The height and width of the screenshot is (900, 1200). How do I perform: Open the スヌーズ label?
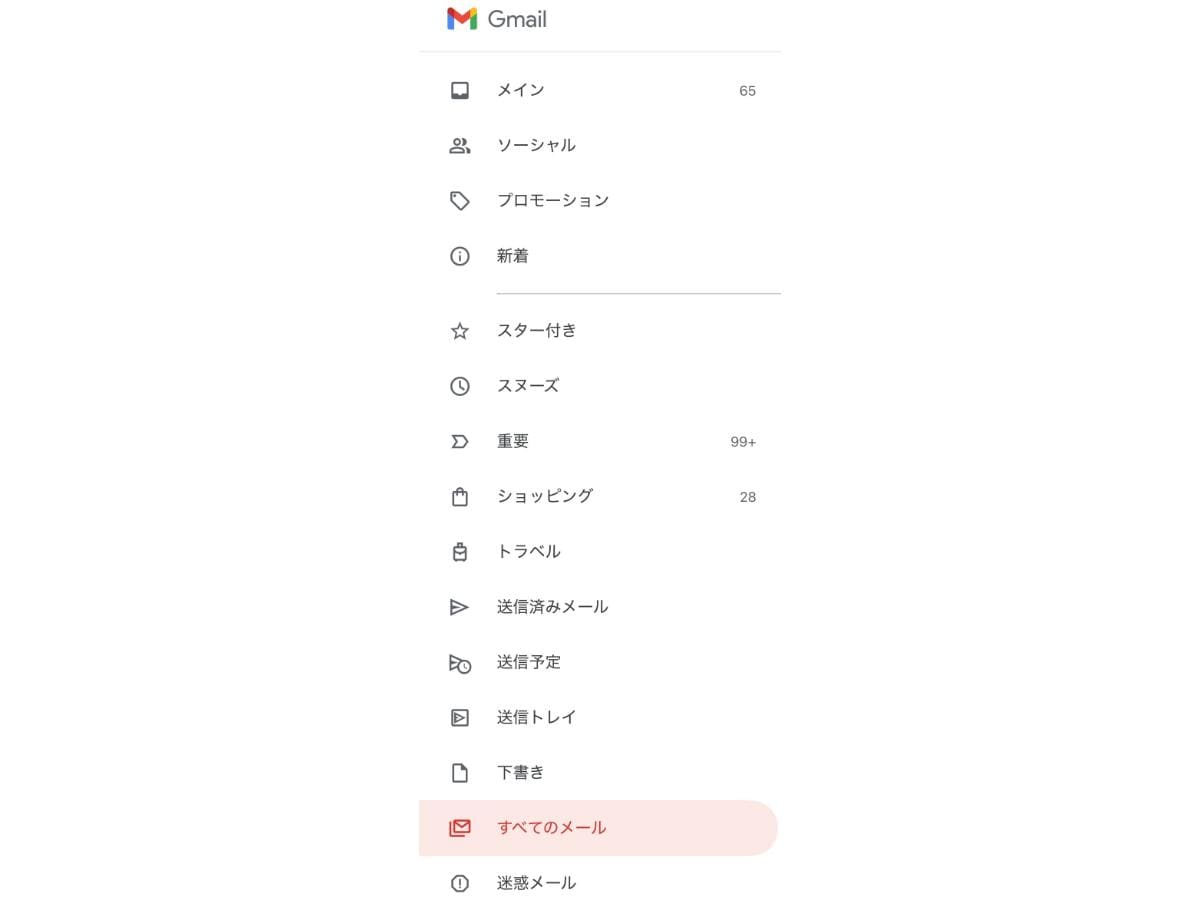click(x=528, y=386)
